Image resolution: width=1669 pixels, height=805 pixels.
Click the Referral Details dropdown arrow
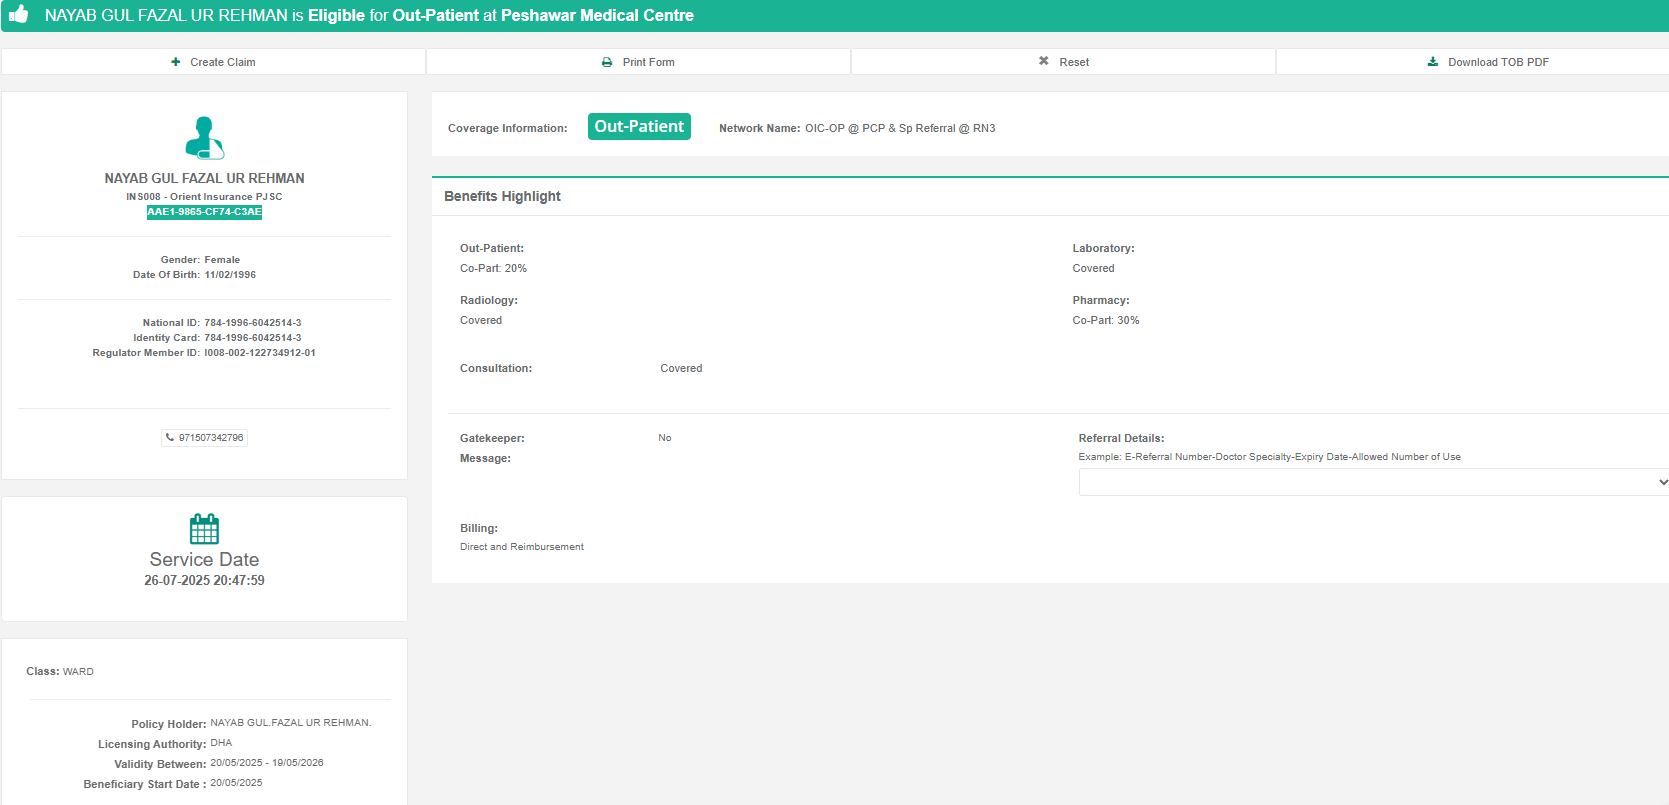(x=1662, y=482)
